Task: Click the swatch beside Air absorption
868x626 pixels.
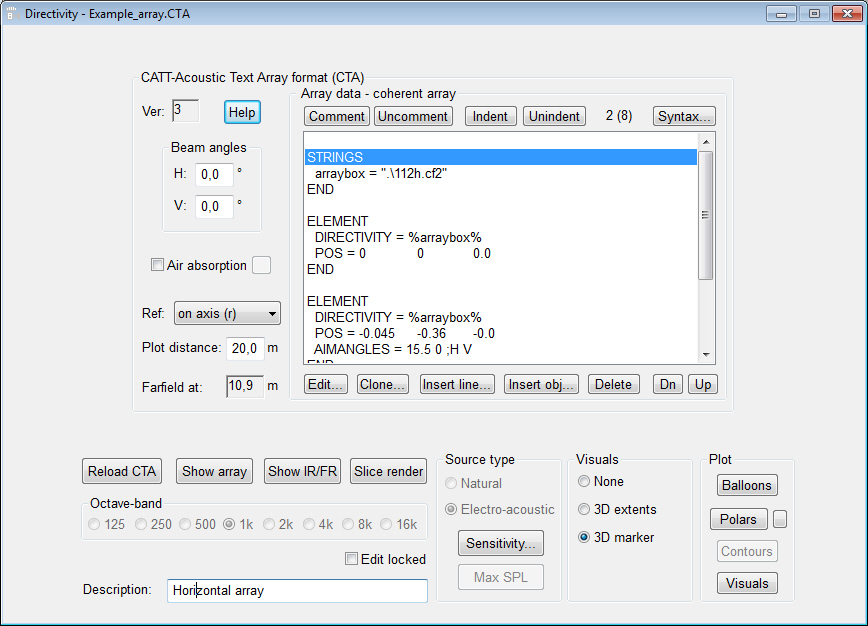Action: click(261, 265)
